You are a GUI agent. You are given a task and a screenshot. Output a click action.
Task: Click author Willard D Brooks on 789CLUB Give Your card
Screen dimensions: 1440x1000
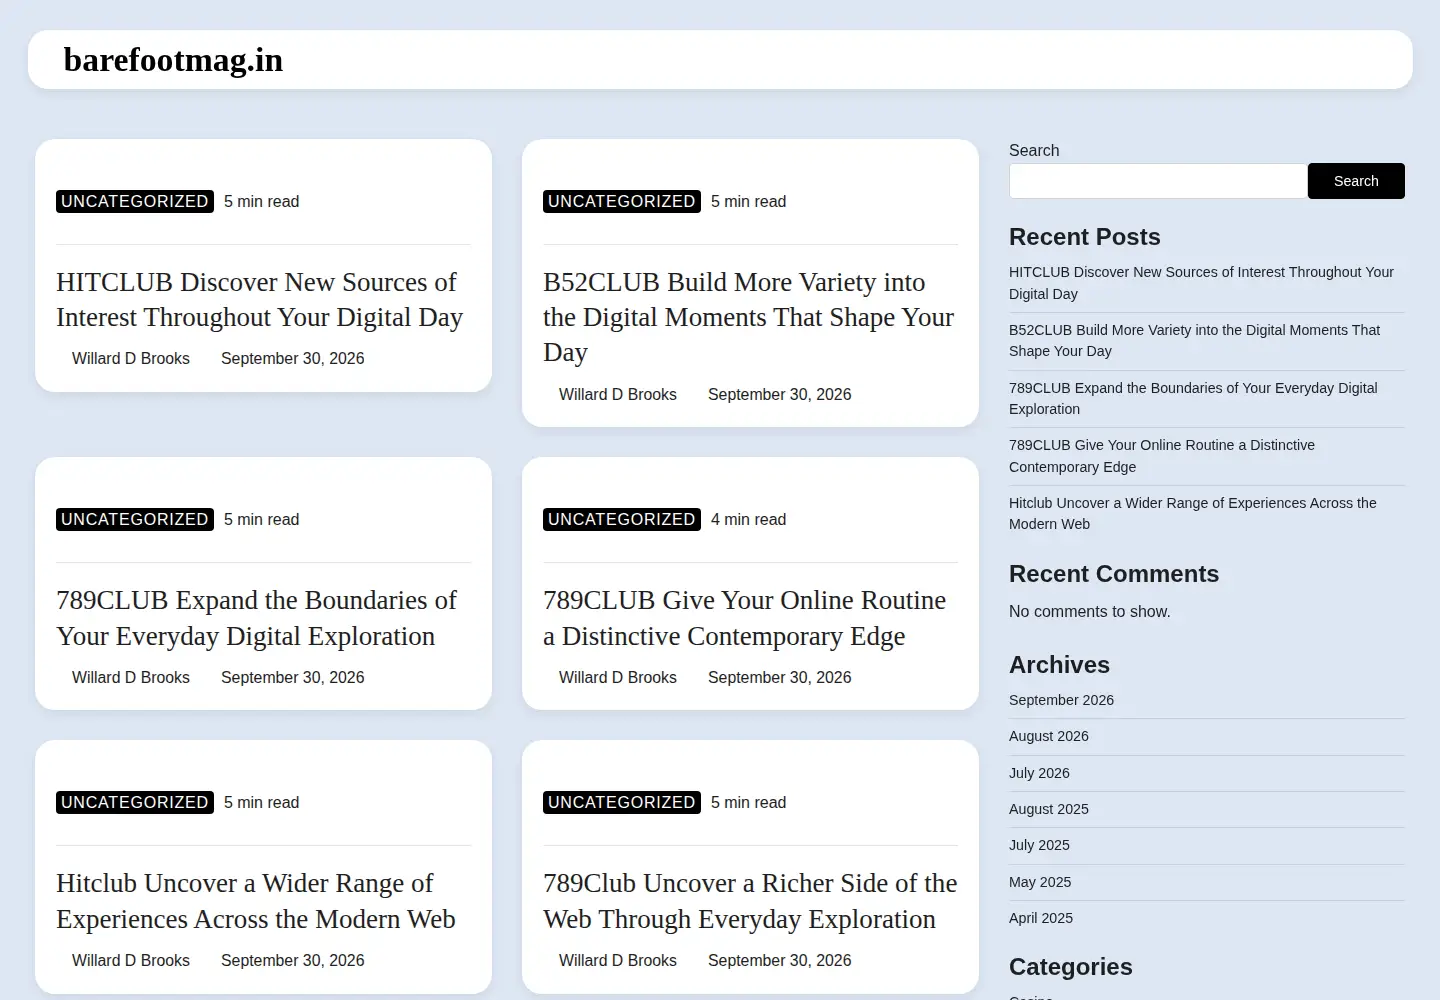[x=618, y=677]
